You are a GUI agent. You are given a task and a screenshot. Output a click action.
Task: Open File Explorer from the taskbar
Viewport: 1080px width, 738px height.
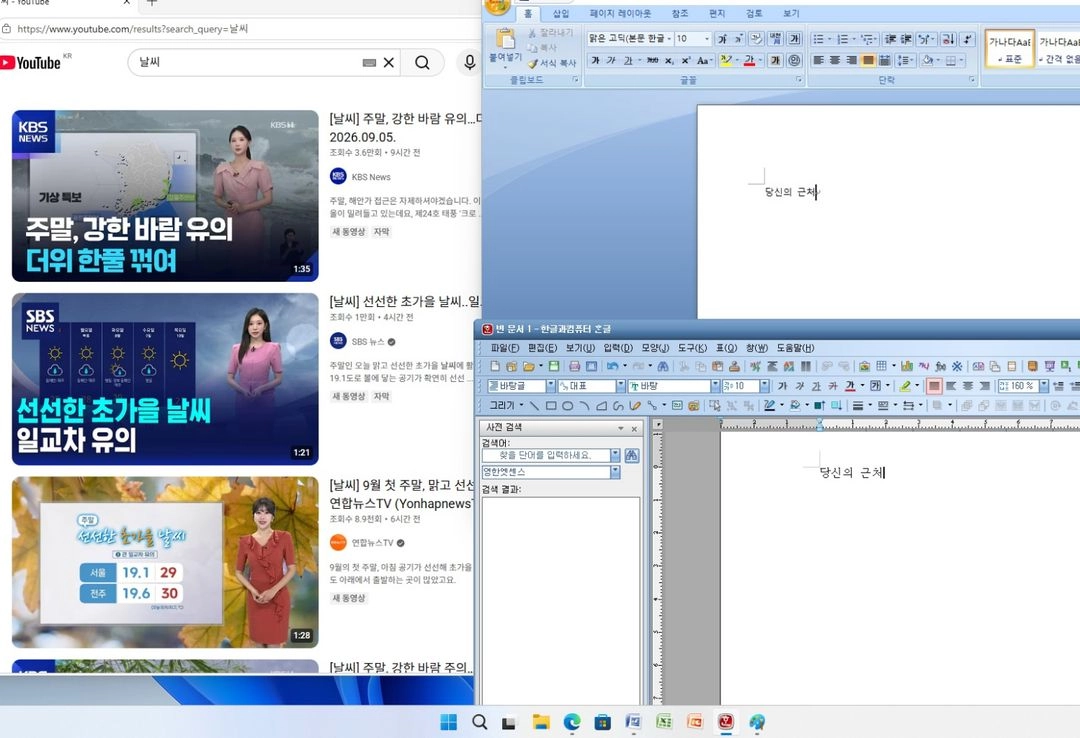(541, 721)
